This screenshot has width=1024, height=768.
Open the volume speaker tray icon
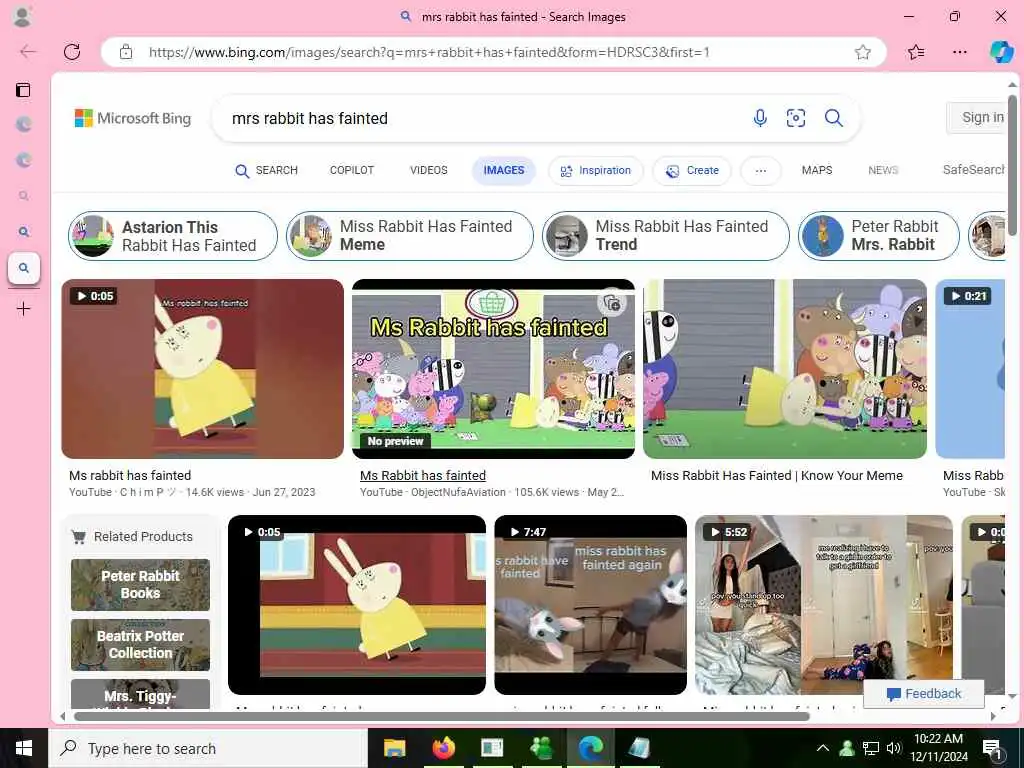[893, 748]
